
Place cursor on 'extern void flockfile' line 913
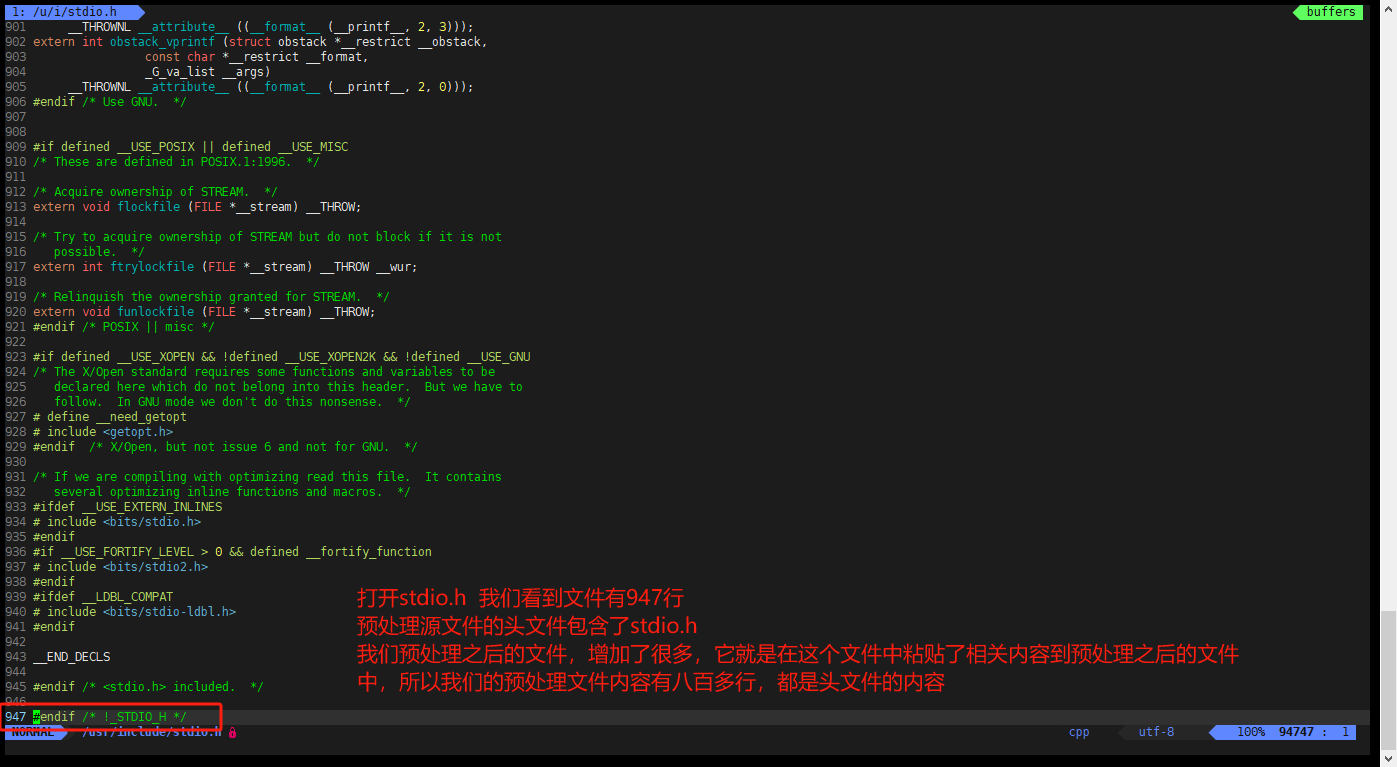[197, 207]
